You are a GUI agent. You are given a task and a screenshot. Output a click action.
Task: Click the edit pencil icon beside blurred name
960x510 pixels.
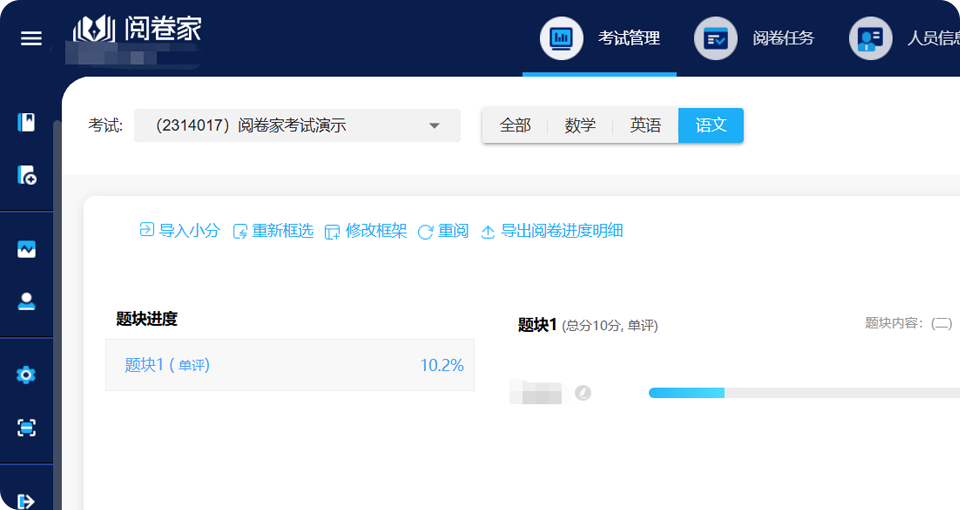[583, 393]
